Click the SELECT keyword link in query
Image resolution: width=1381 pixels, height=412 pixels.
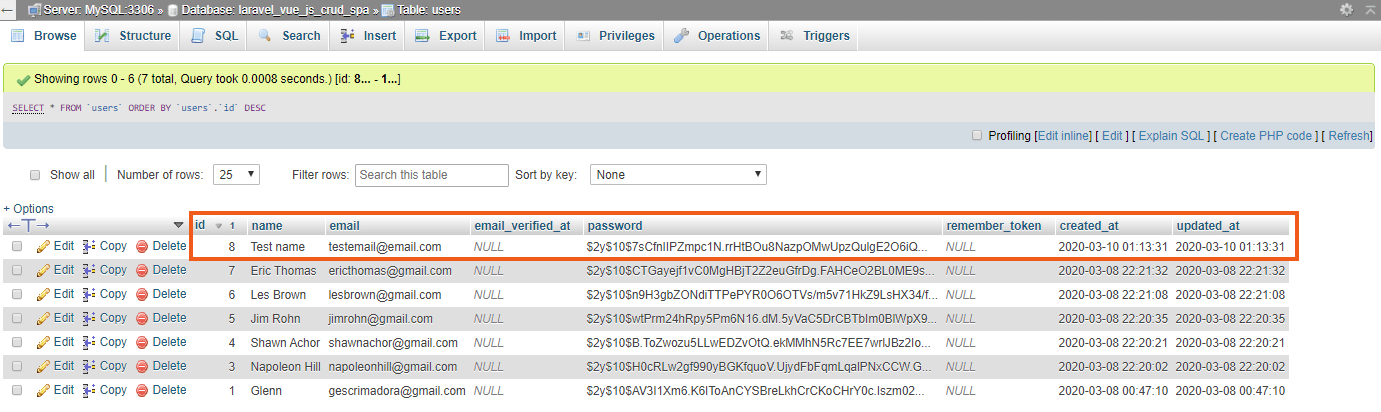point(28,107)
